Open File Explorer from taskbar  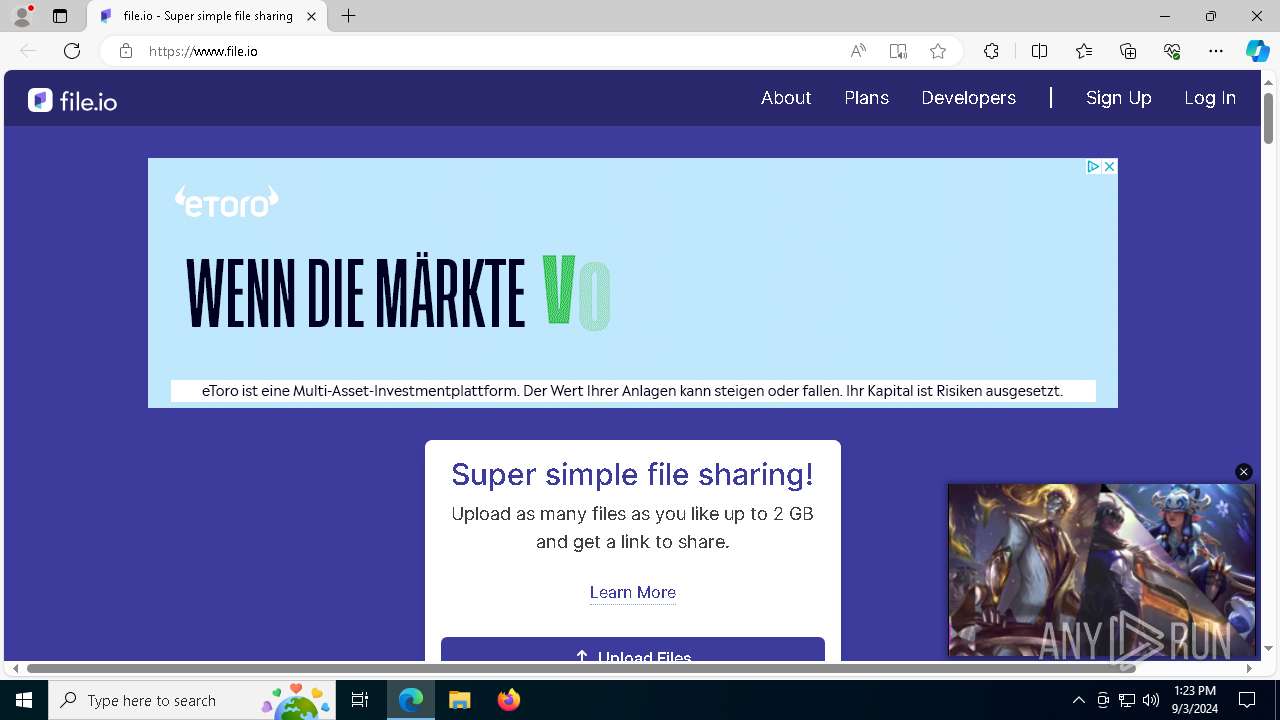click(x=459, y=700)
